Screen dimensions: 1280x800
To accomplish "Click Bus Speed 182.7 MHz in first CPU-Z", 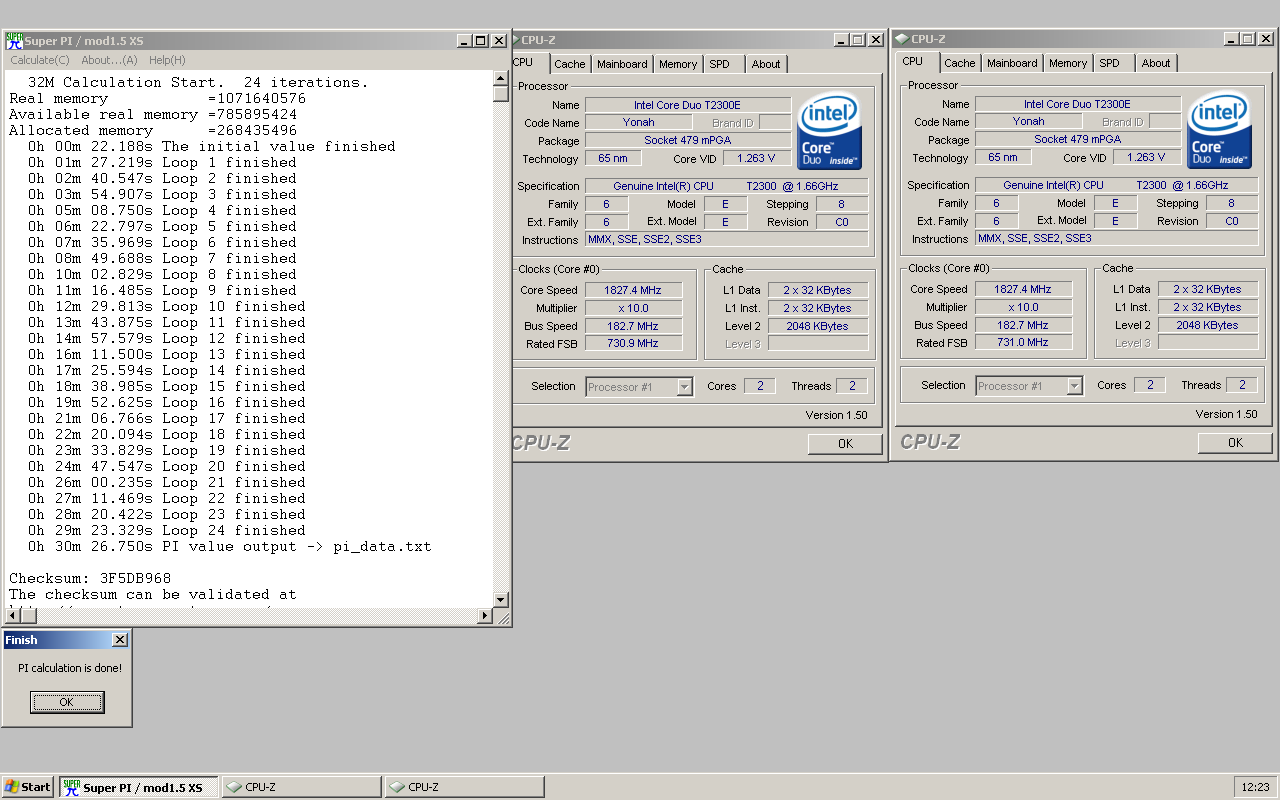I will (x=632, y=326).
